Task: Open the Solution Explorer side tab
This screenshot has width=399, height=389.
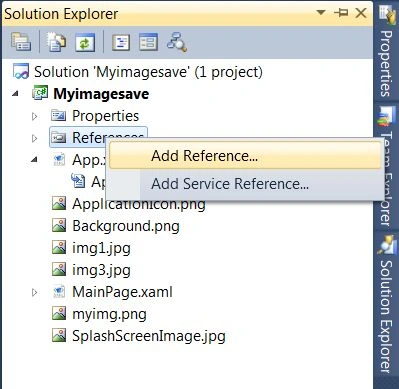Action: click(386, 304)
